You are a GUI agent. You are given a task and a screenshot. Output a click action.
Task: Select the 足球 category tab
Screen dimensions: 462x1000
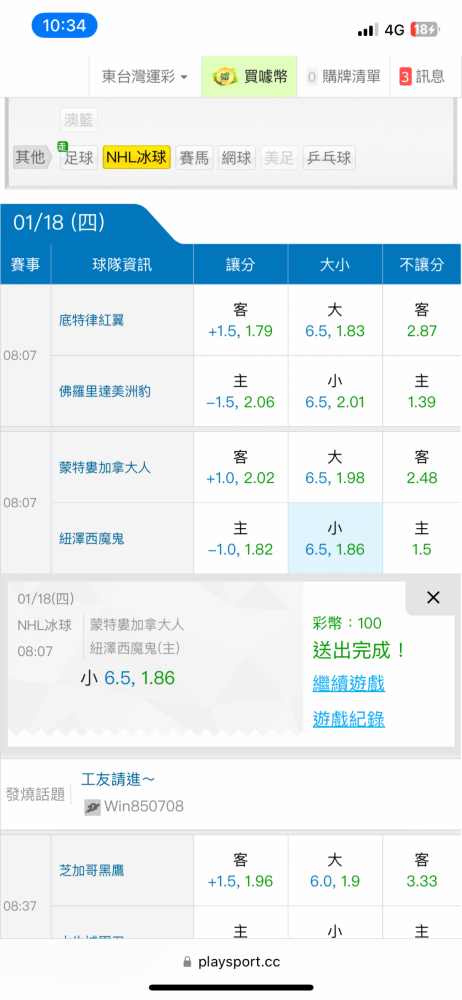pyautogui.click(x=79, y=158)
